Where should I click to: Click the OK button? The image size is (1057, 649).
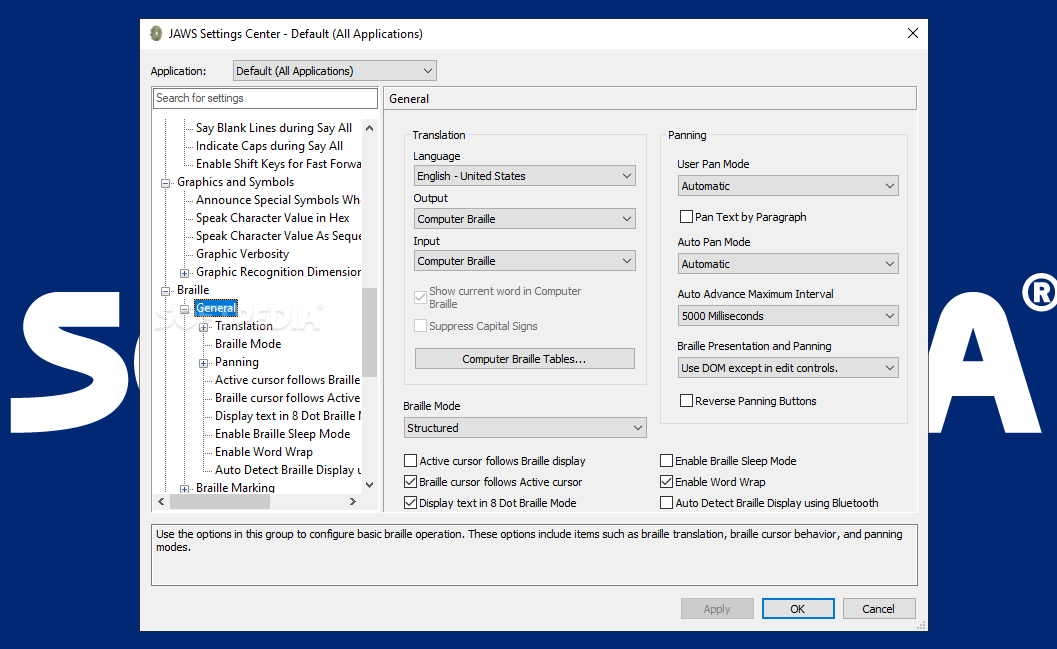click(x=798, y=609)
